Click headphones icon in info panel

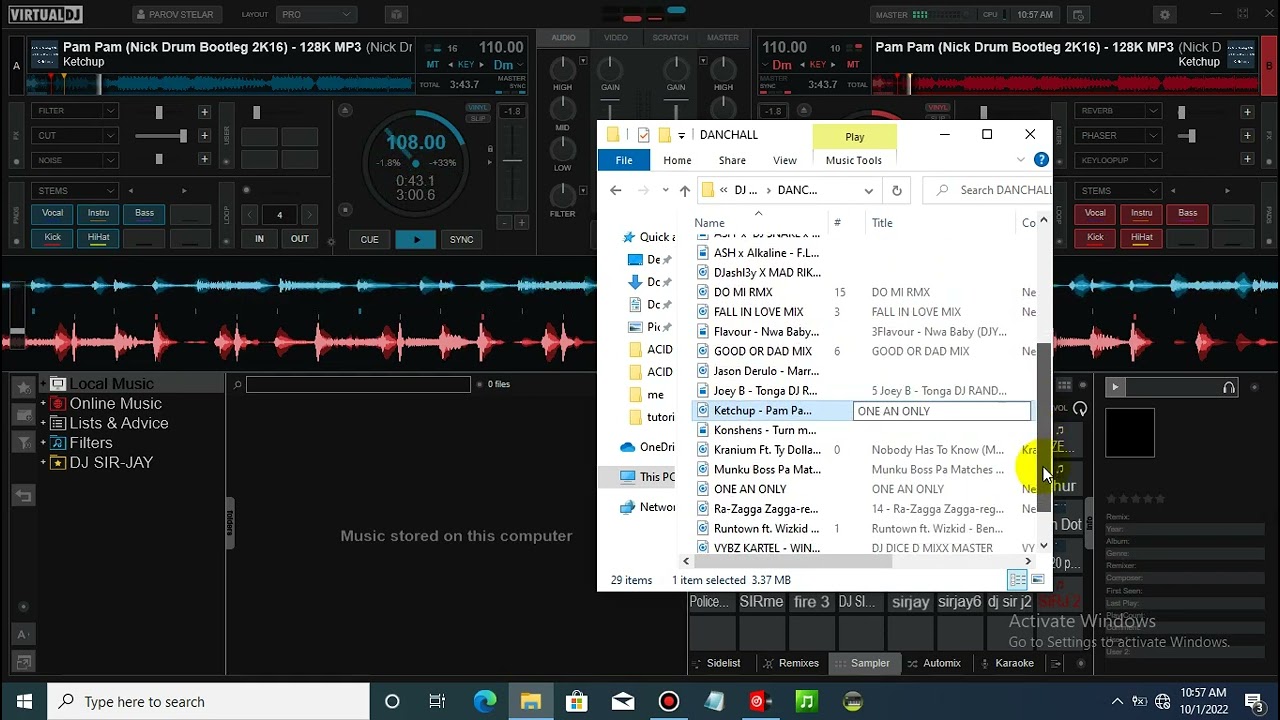click(1229, 387)
